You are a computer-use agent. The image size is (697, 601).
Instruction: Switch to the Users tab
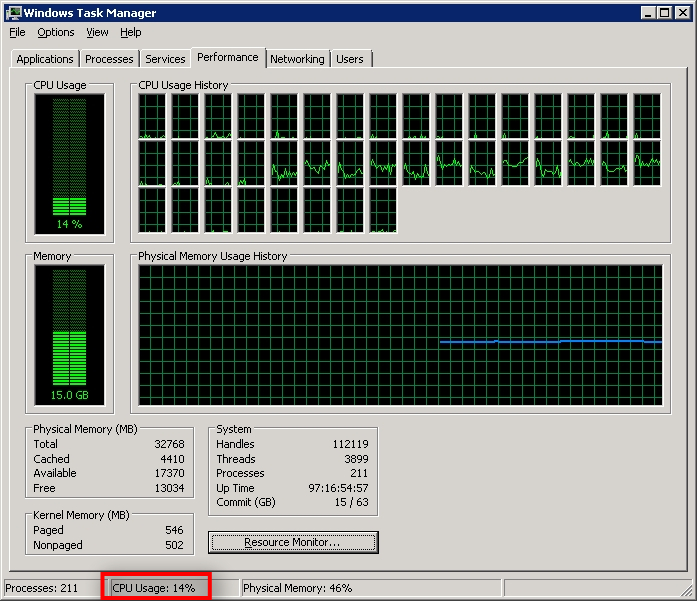click(x=350, y=59)
